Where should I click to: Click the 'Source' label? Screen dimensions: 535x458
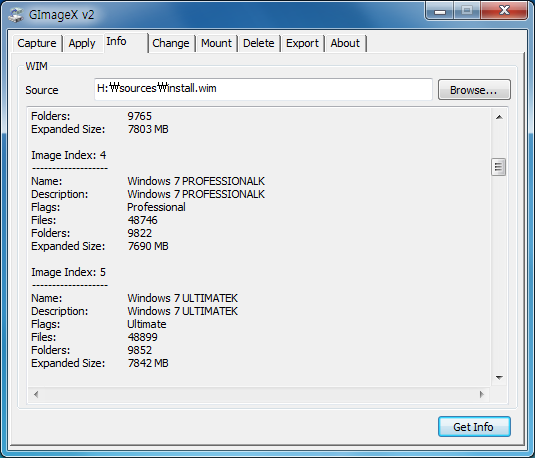pos(42,90)
